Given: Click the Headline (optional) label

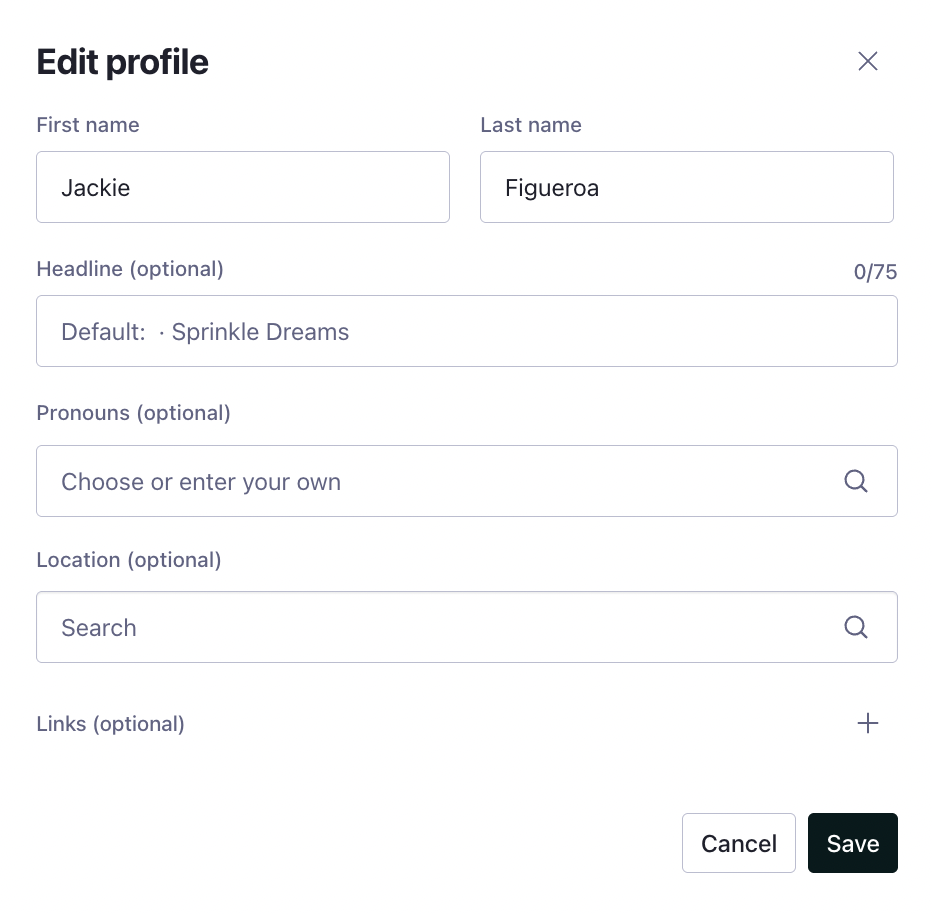Looking at the screenshot, I should point(130,269).
